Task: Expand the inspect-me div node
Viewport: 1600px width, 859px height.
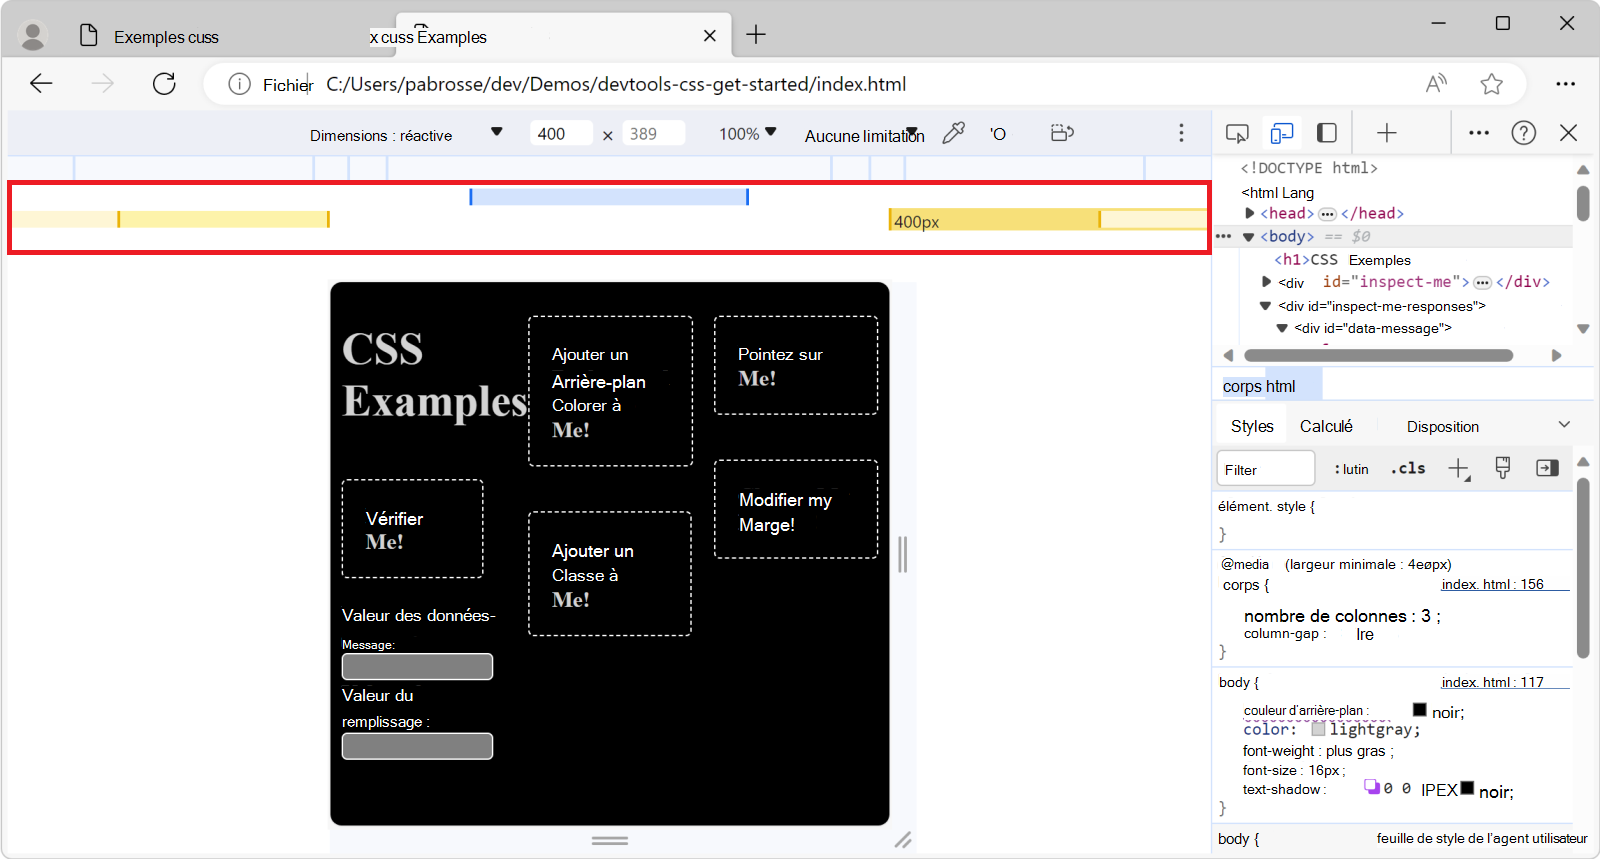Action: coord(1267,282)
